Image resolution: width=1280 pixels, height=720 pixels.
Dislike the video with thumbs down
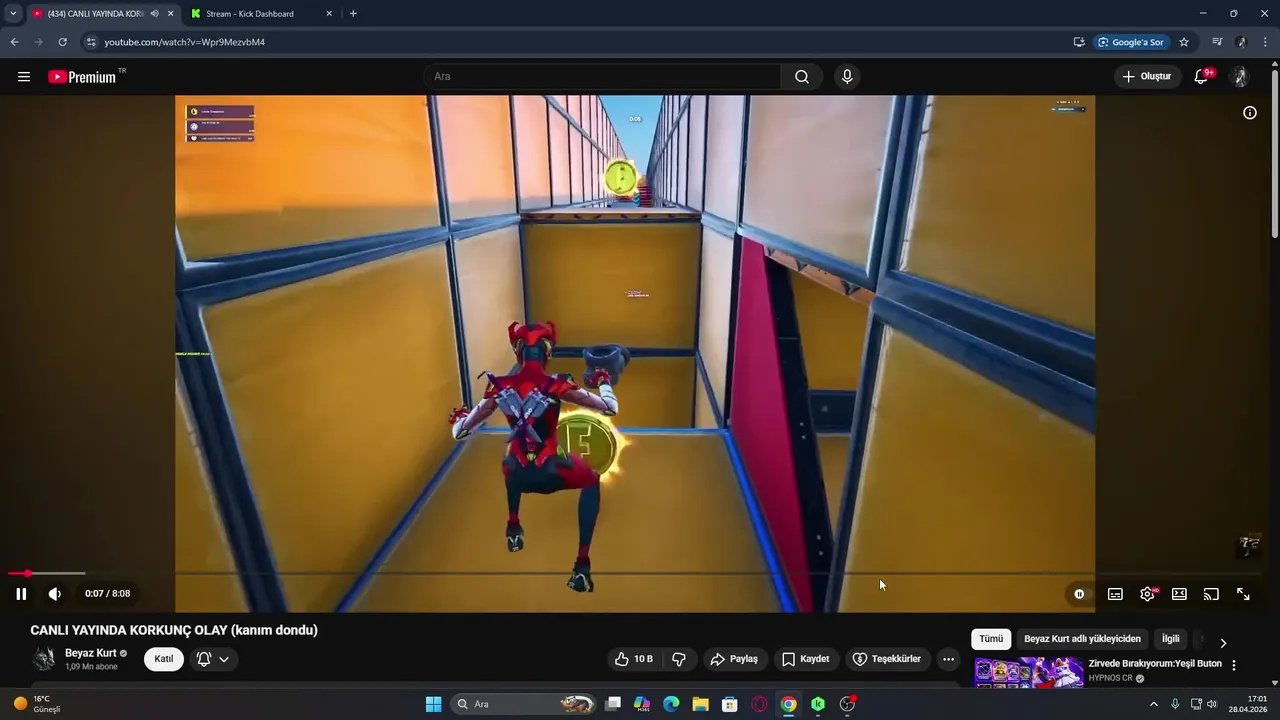click(679, 659)
